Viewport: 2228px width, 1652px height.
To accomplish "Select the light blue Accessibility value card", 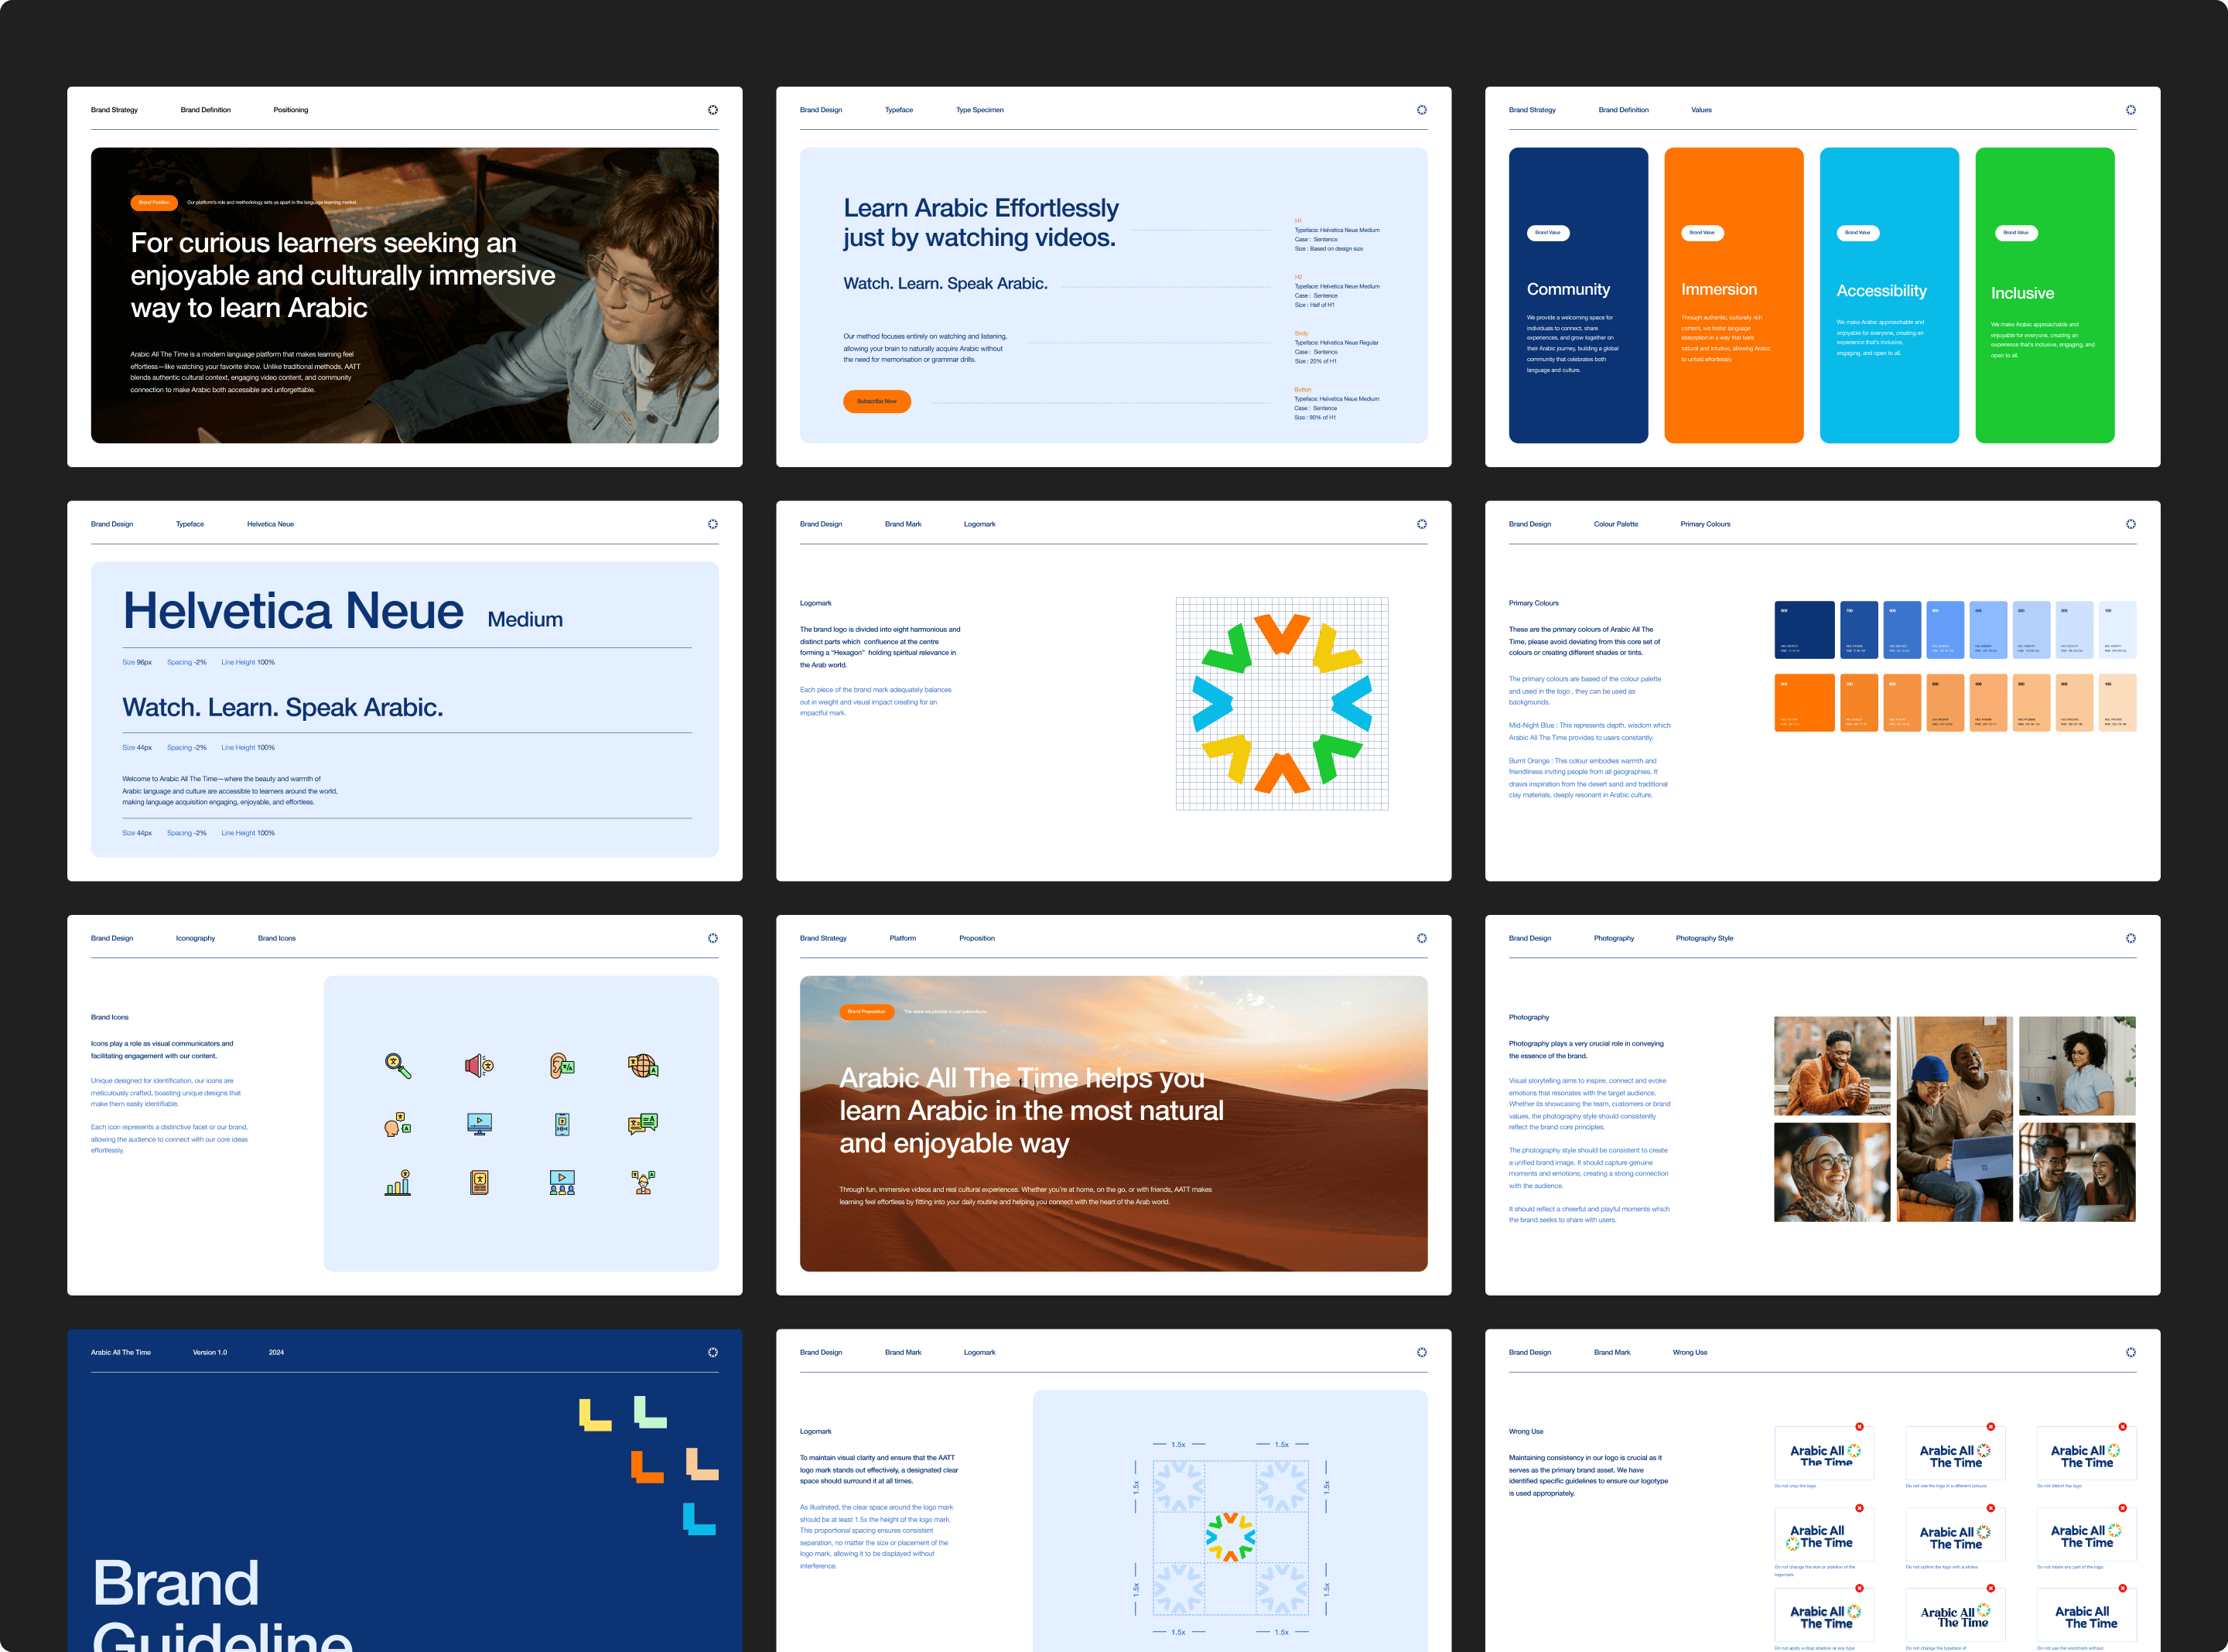I will coord(1889,295).
